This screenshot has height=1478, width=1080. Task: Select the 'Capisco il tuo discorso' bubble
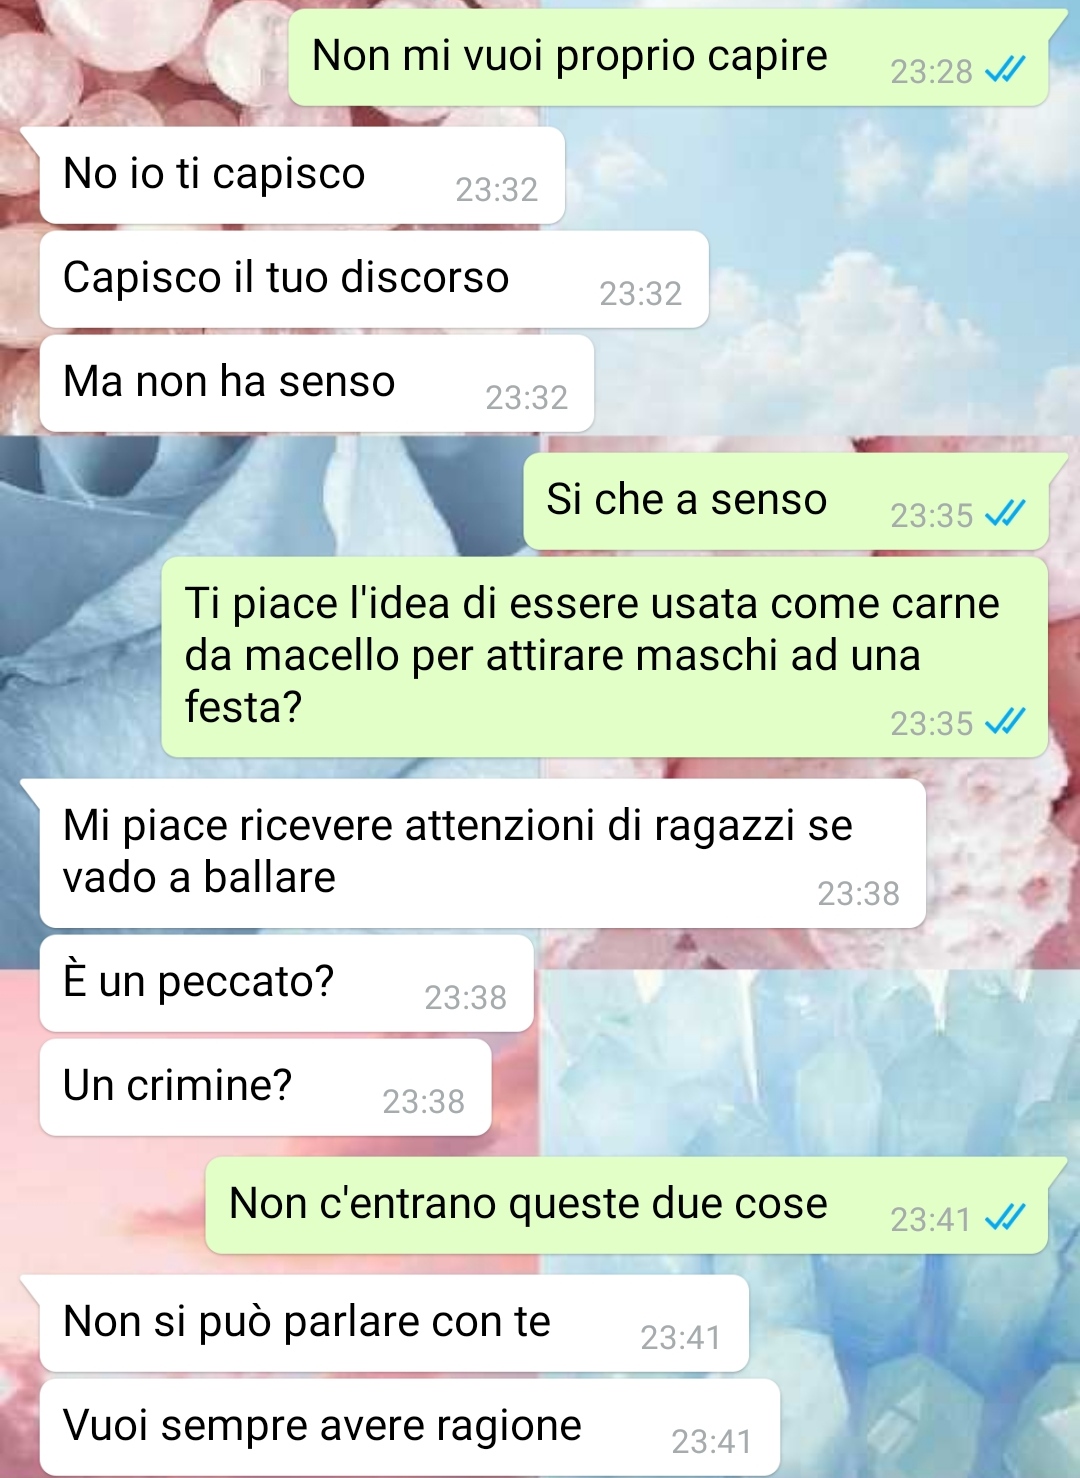[374, 280]
